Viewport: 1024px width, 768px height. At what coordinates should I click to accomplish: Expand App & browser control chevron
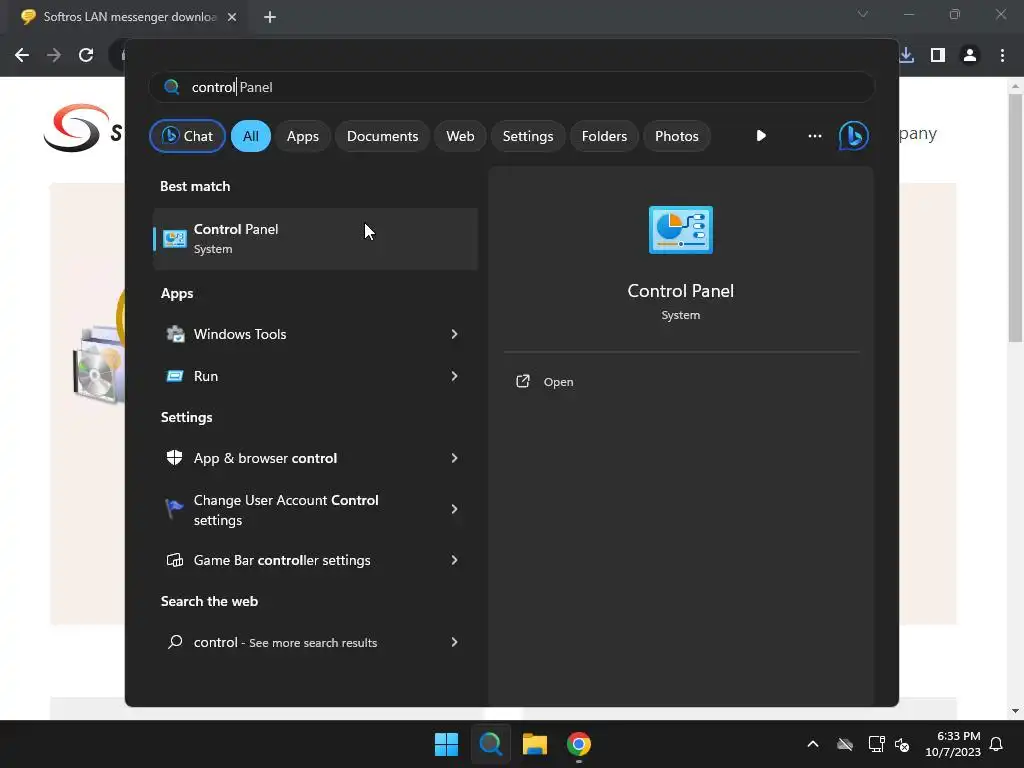[454, 458]
